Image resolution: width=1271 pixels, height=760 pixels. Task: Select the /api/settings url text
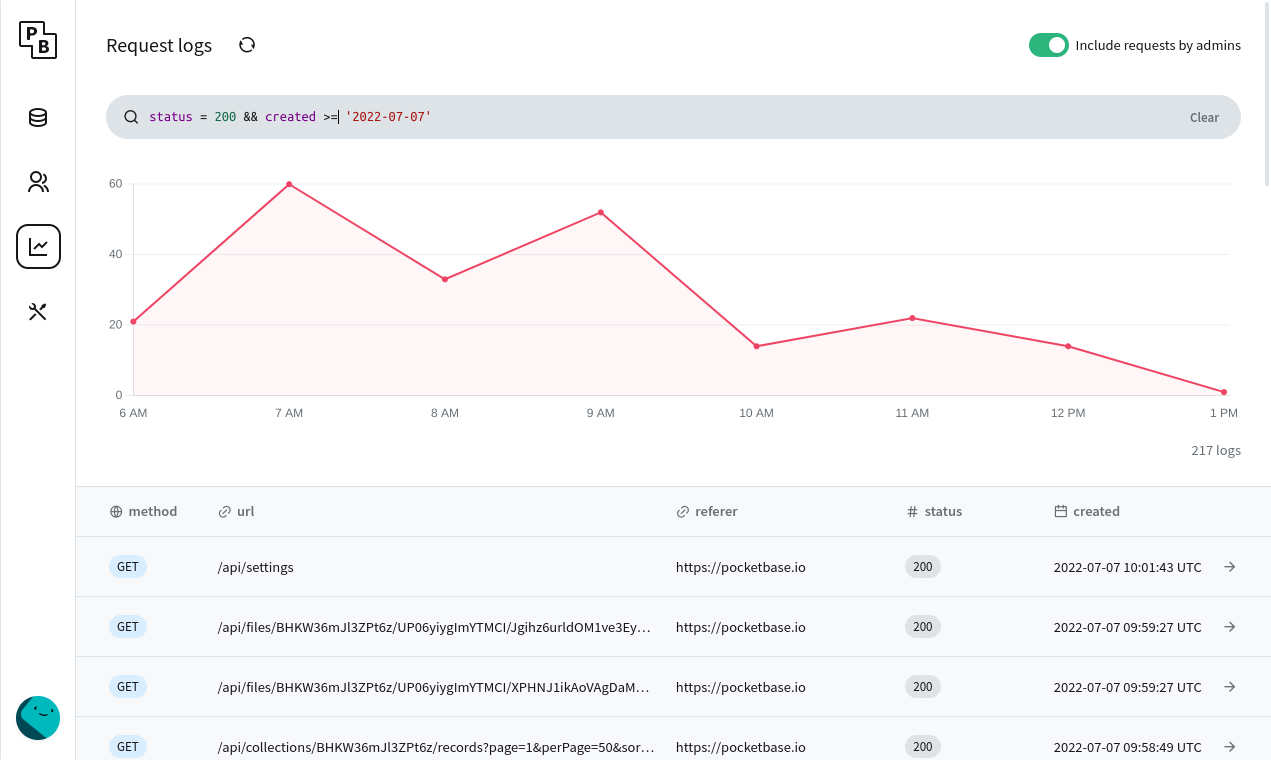click(x=255, y=567)
